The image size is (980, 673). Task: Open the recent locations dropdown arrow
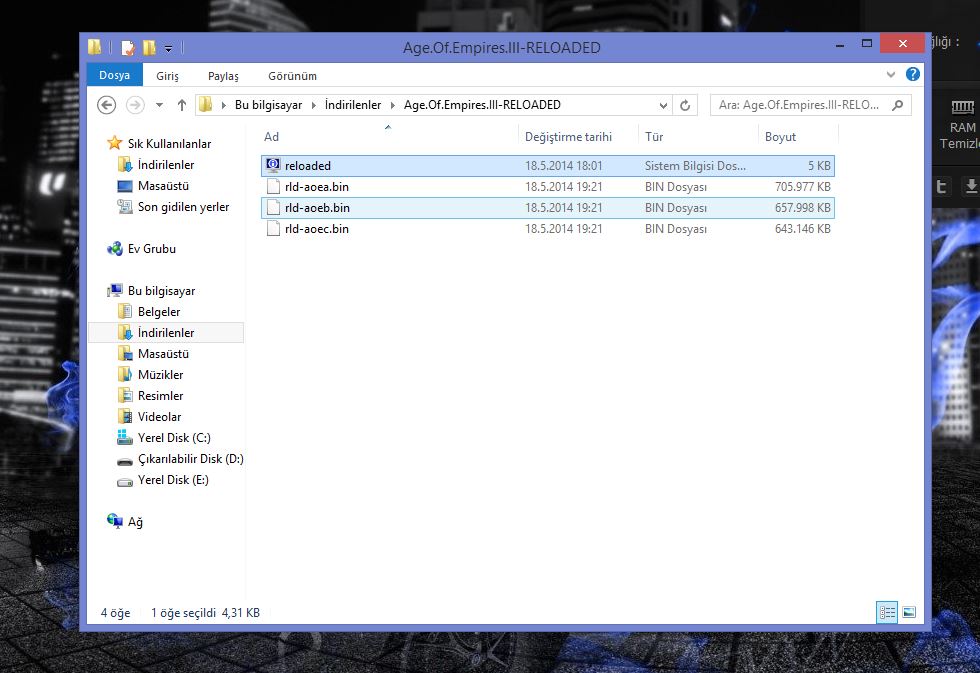(x=159, y=105)
